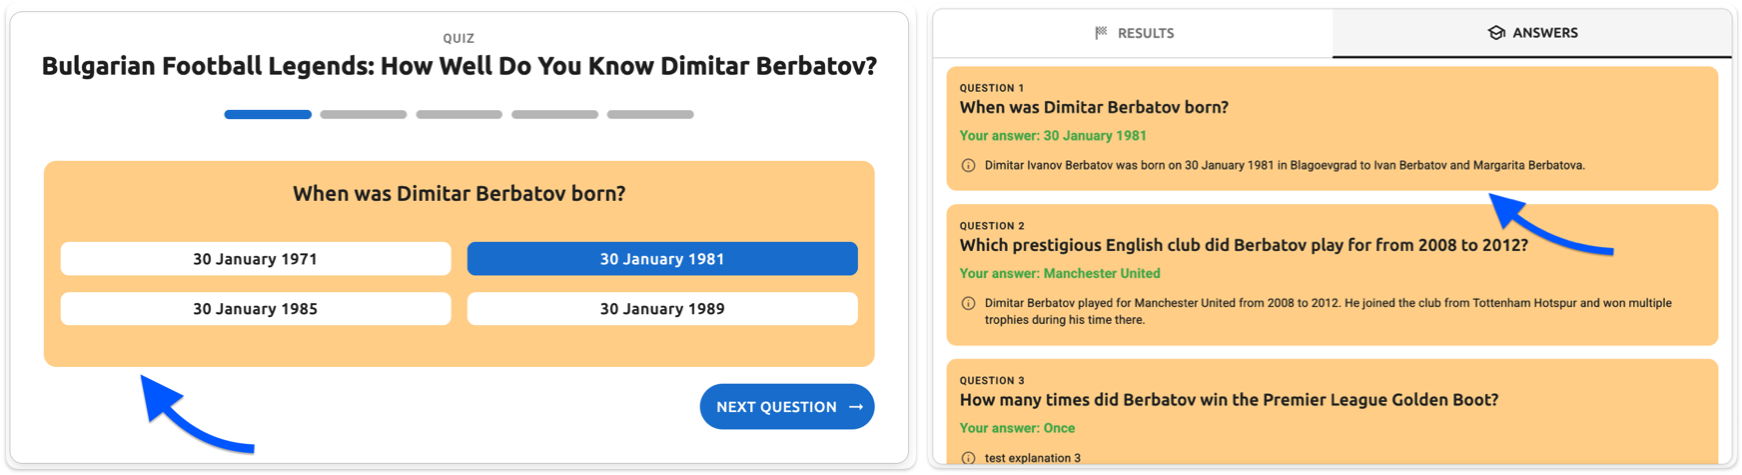Click the graduation cap icon on Answers tab
Image resolution: width=1742 pixels, height=475 pixels.
[1496, 33]
